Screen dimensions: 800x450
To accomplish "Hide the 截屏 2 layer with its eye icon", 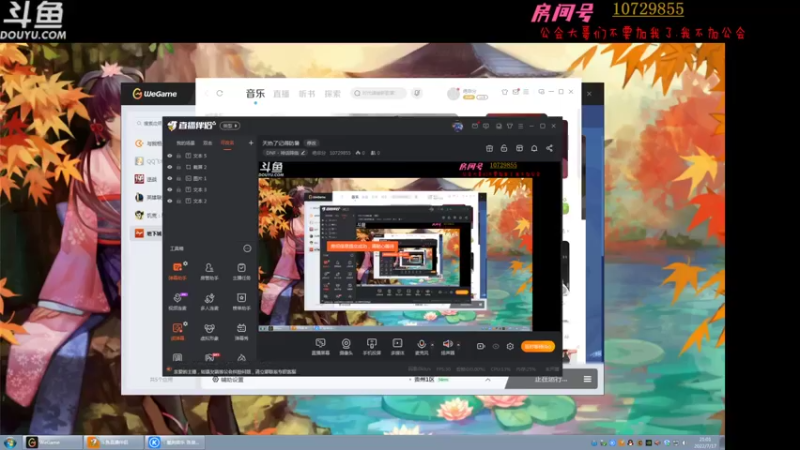I will click(x=170, y=167).
